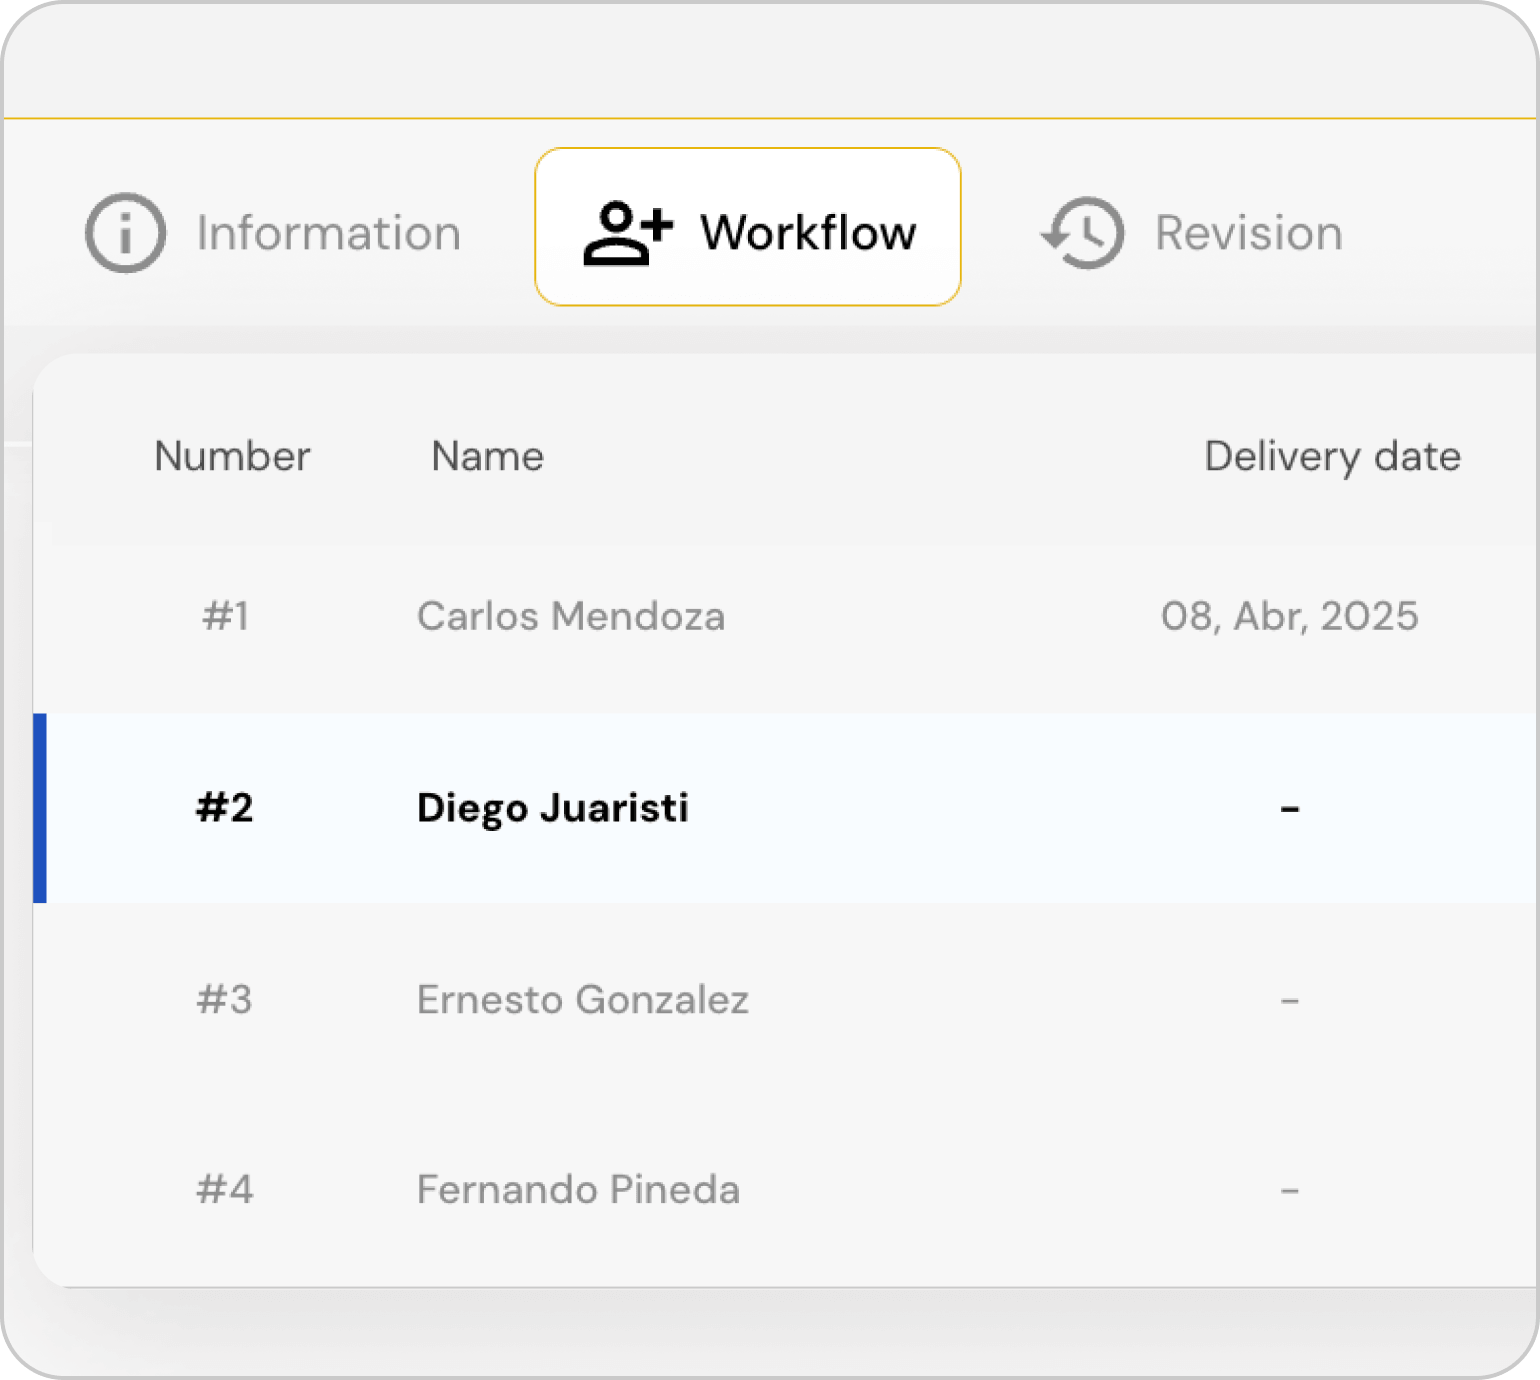Click the Information circle icon
The height and width of the screenshot is (1380, 1540).
(x=125, y=233)
